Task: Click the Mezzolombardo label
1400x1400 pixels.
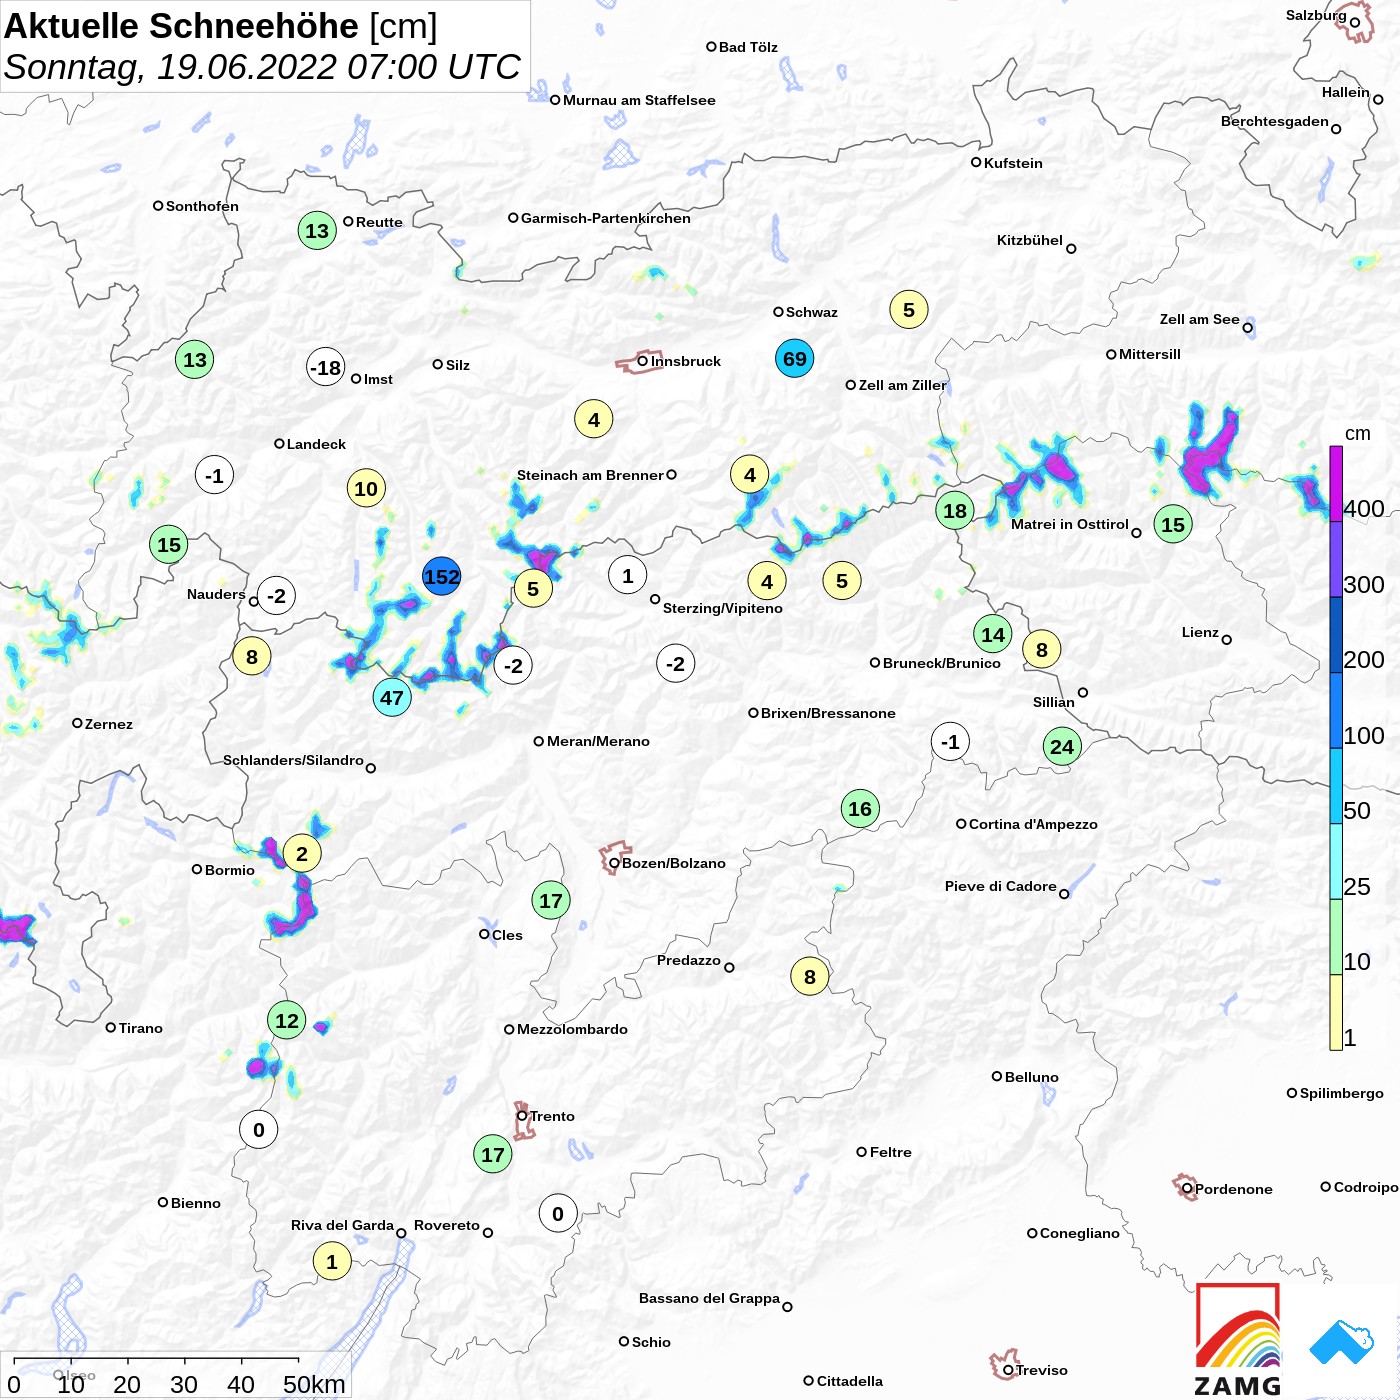Action: (572, 1029)
